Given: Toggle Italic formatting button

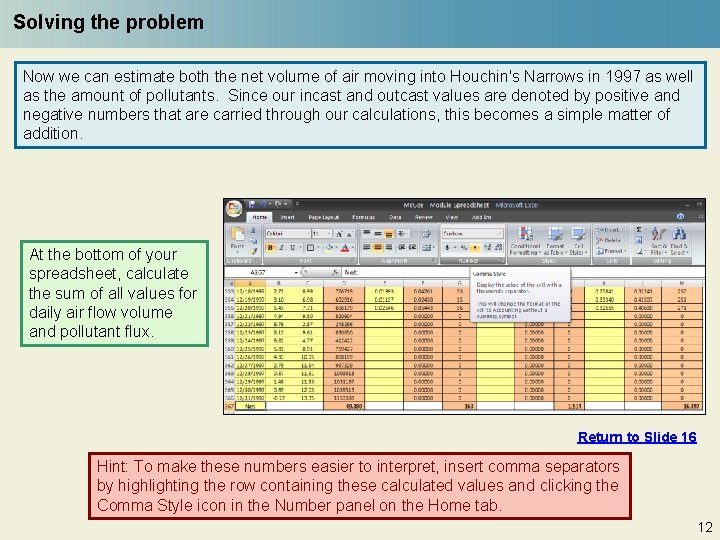Looking at the screenshot, I should pyautogui.click(x=281, y=248).
